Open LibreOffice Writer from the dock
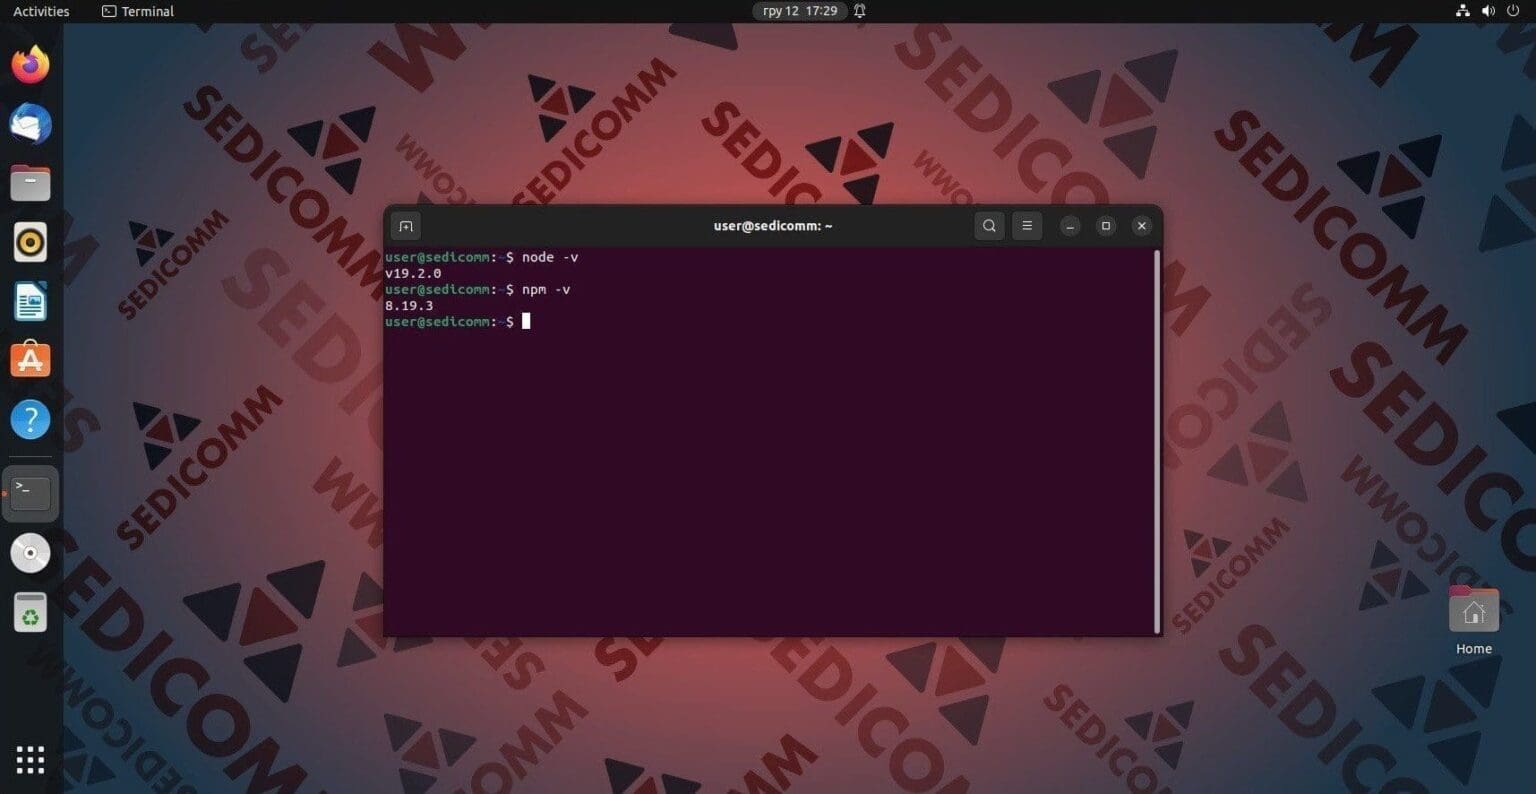Viewport: 1536px width, 794px height. 30,300
